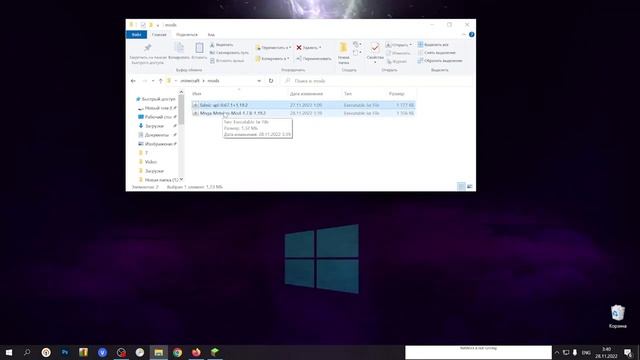Switch to the Home (Главная) tab
The height and width of the screenshot is (360, 640).
159,35
